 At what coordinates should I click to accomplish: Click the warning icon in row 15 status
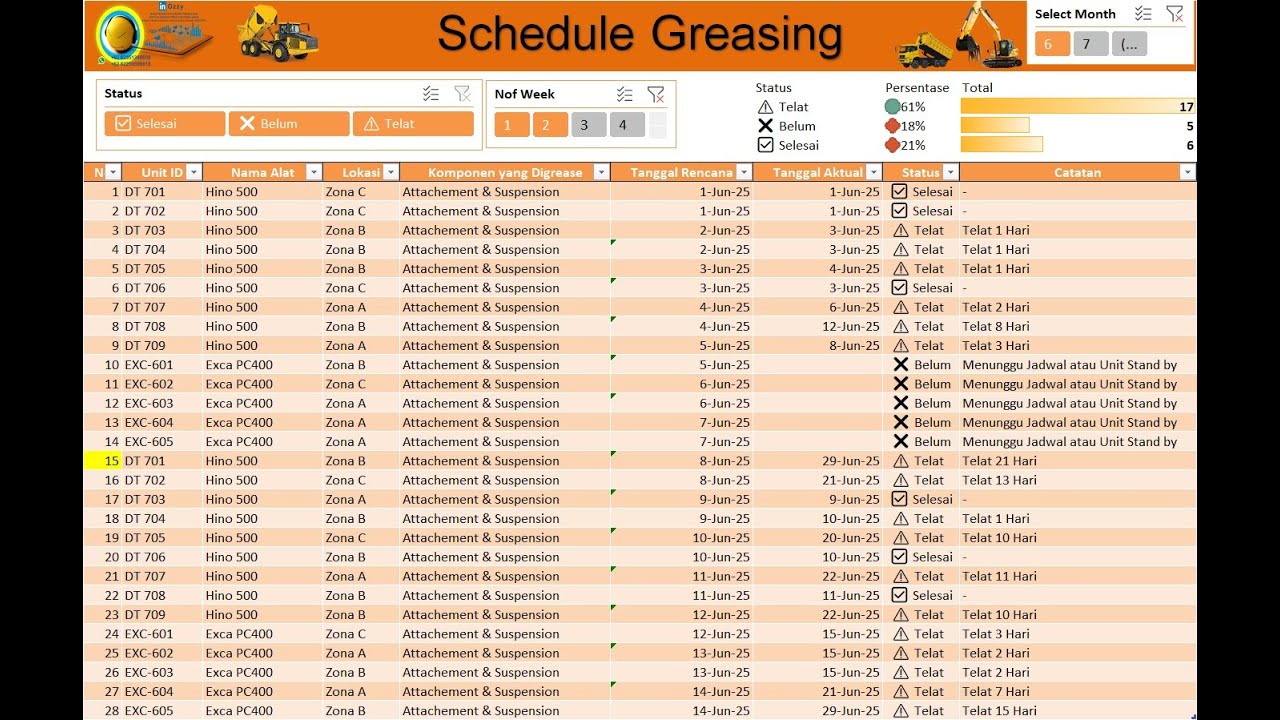pyautogui.click(x=900, y=461)
